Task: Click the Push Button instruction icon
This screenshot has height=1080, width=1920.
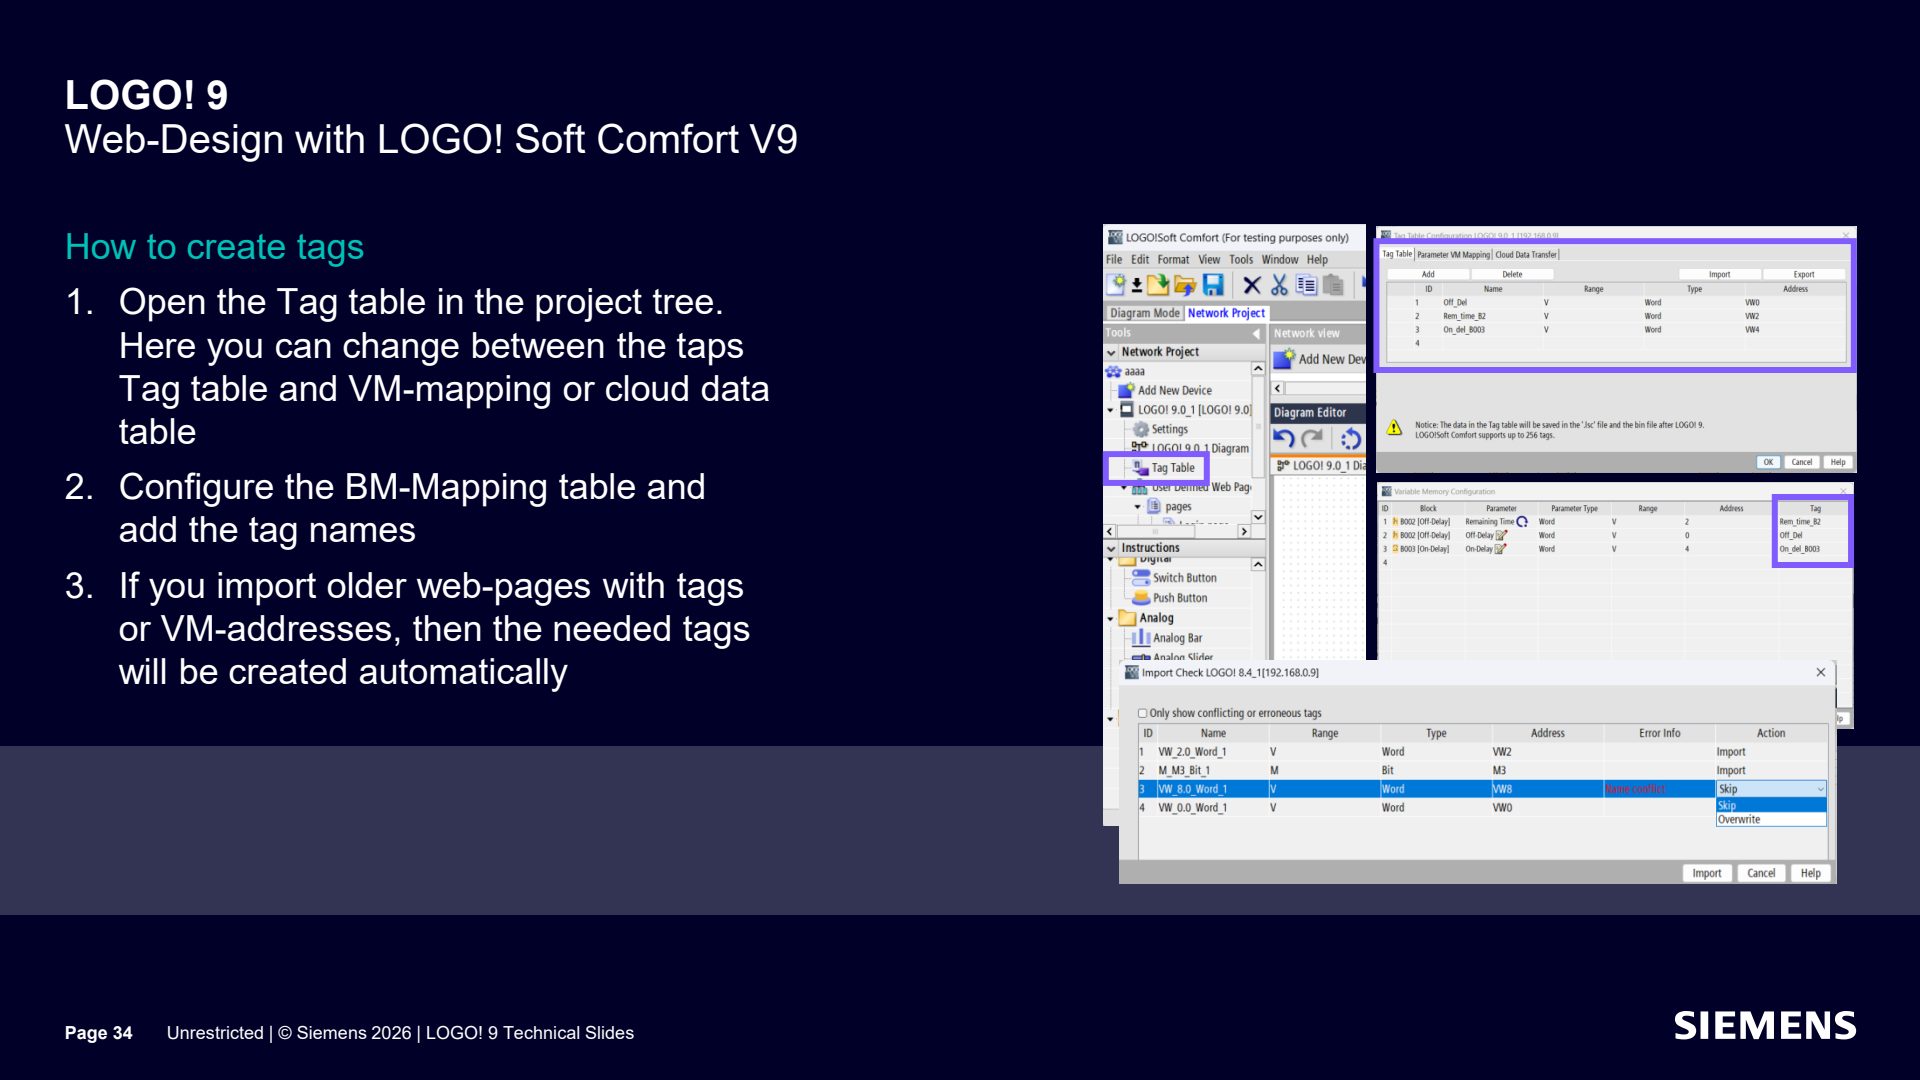Action: pos(1141,597)
